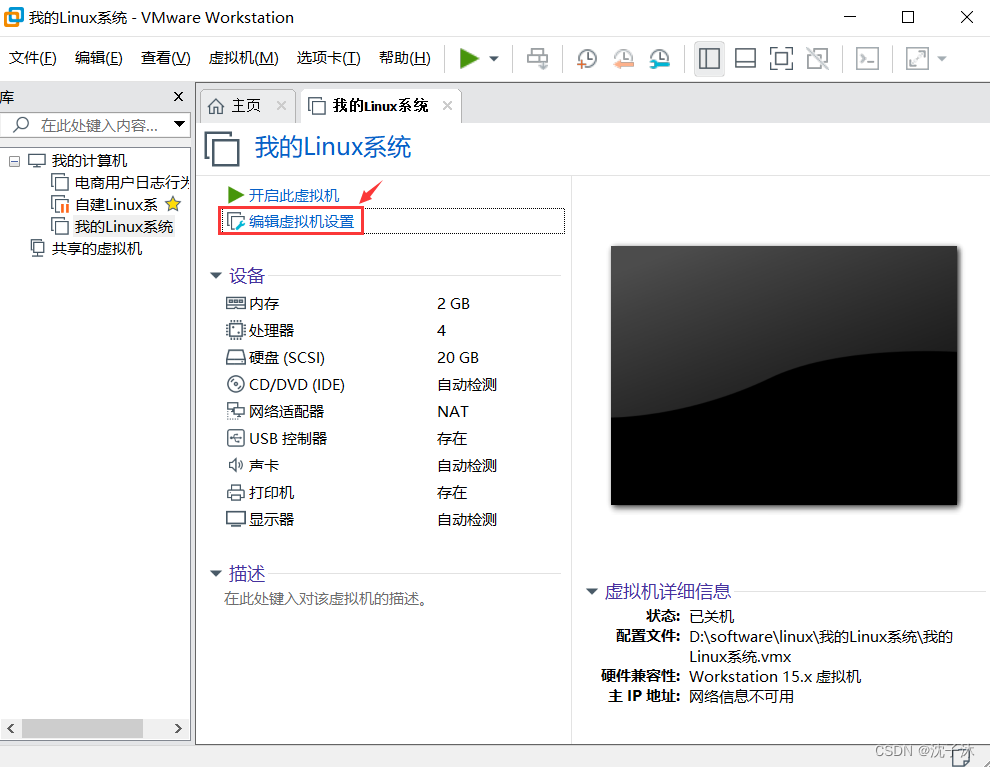
Task: Click the 20 GB hard disk value
Action: pyautogui.click(x=458, y=358)
